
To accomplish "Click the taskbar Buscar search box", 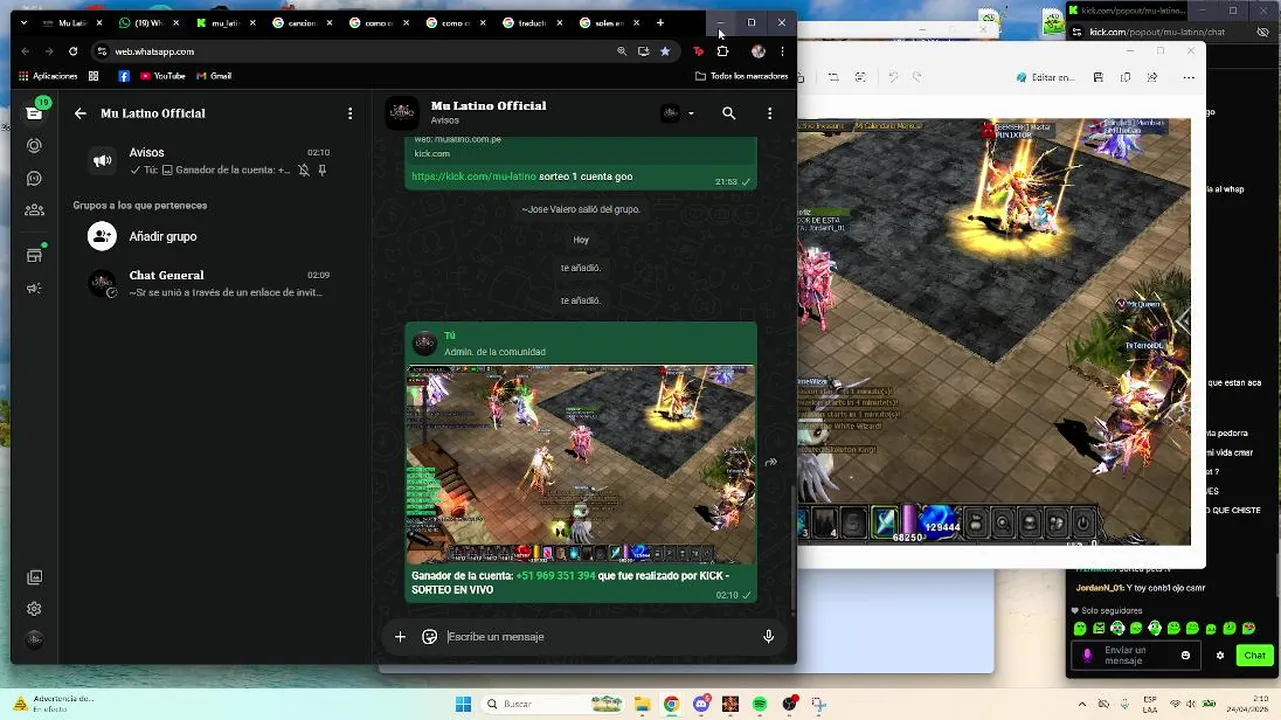I will (x=553, y=704).
